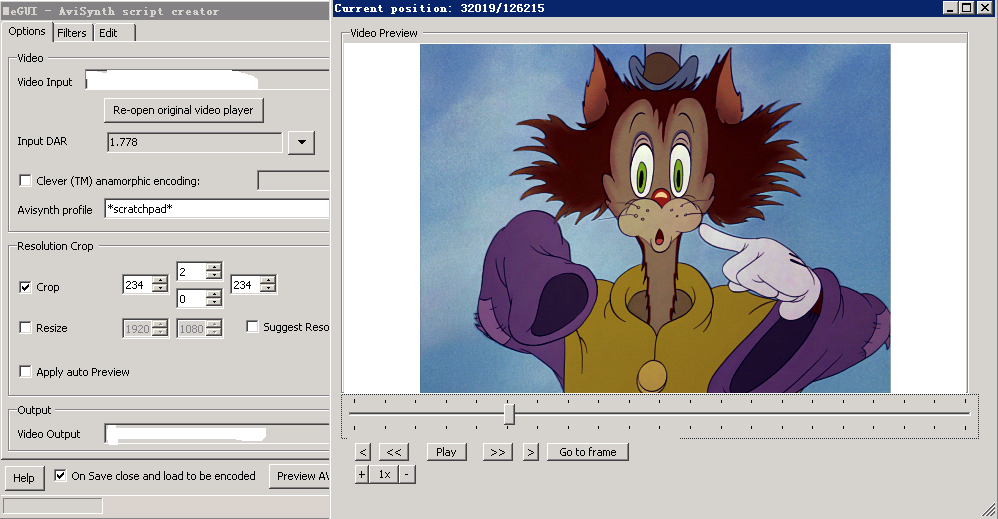The height and width of the screenshot is (519, 998).
Task: Click Go to frame button
Action: pyautogui.click(x=588, y=452)
